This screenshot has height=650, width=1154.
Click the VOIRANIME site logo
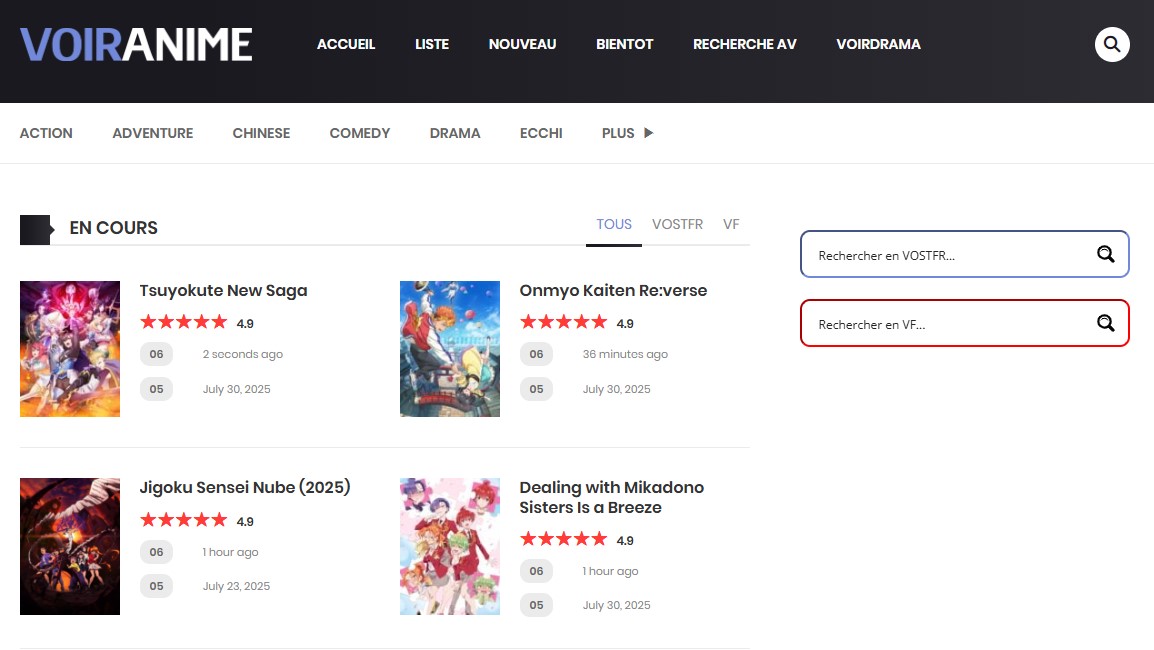click(135, 43)
